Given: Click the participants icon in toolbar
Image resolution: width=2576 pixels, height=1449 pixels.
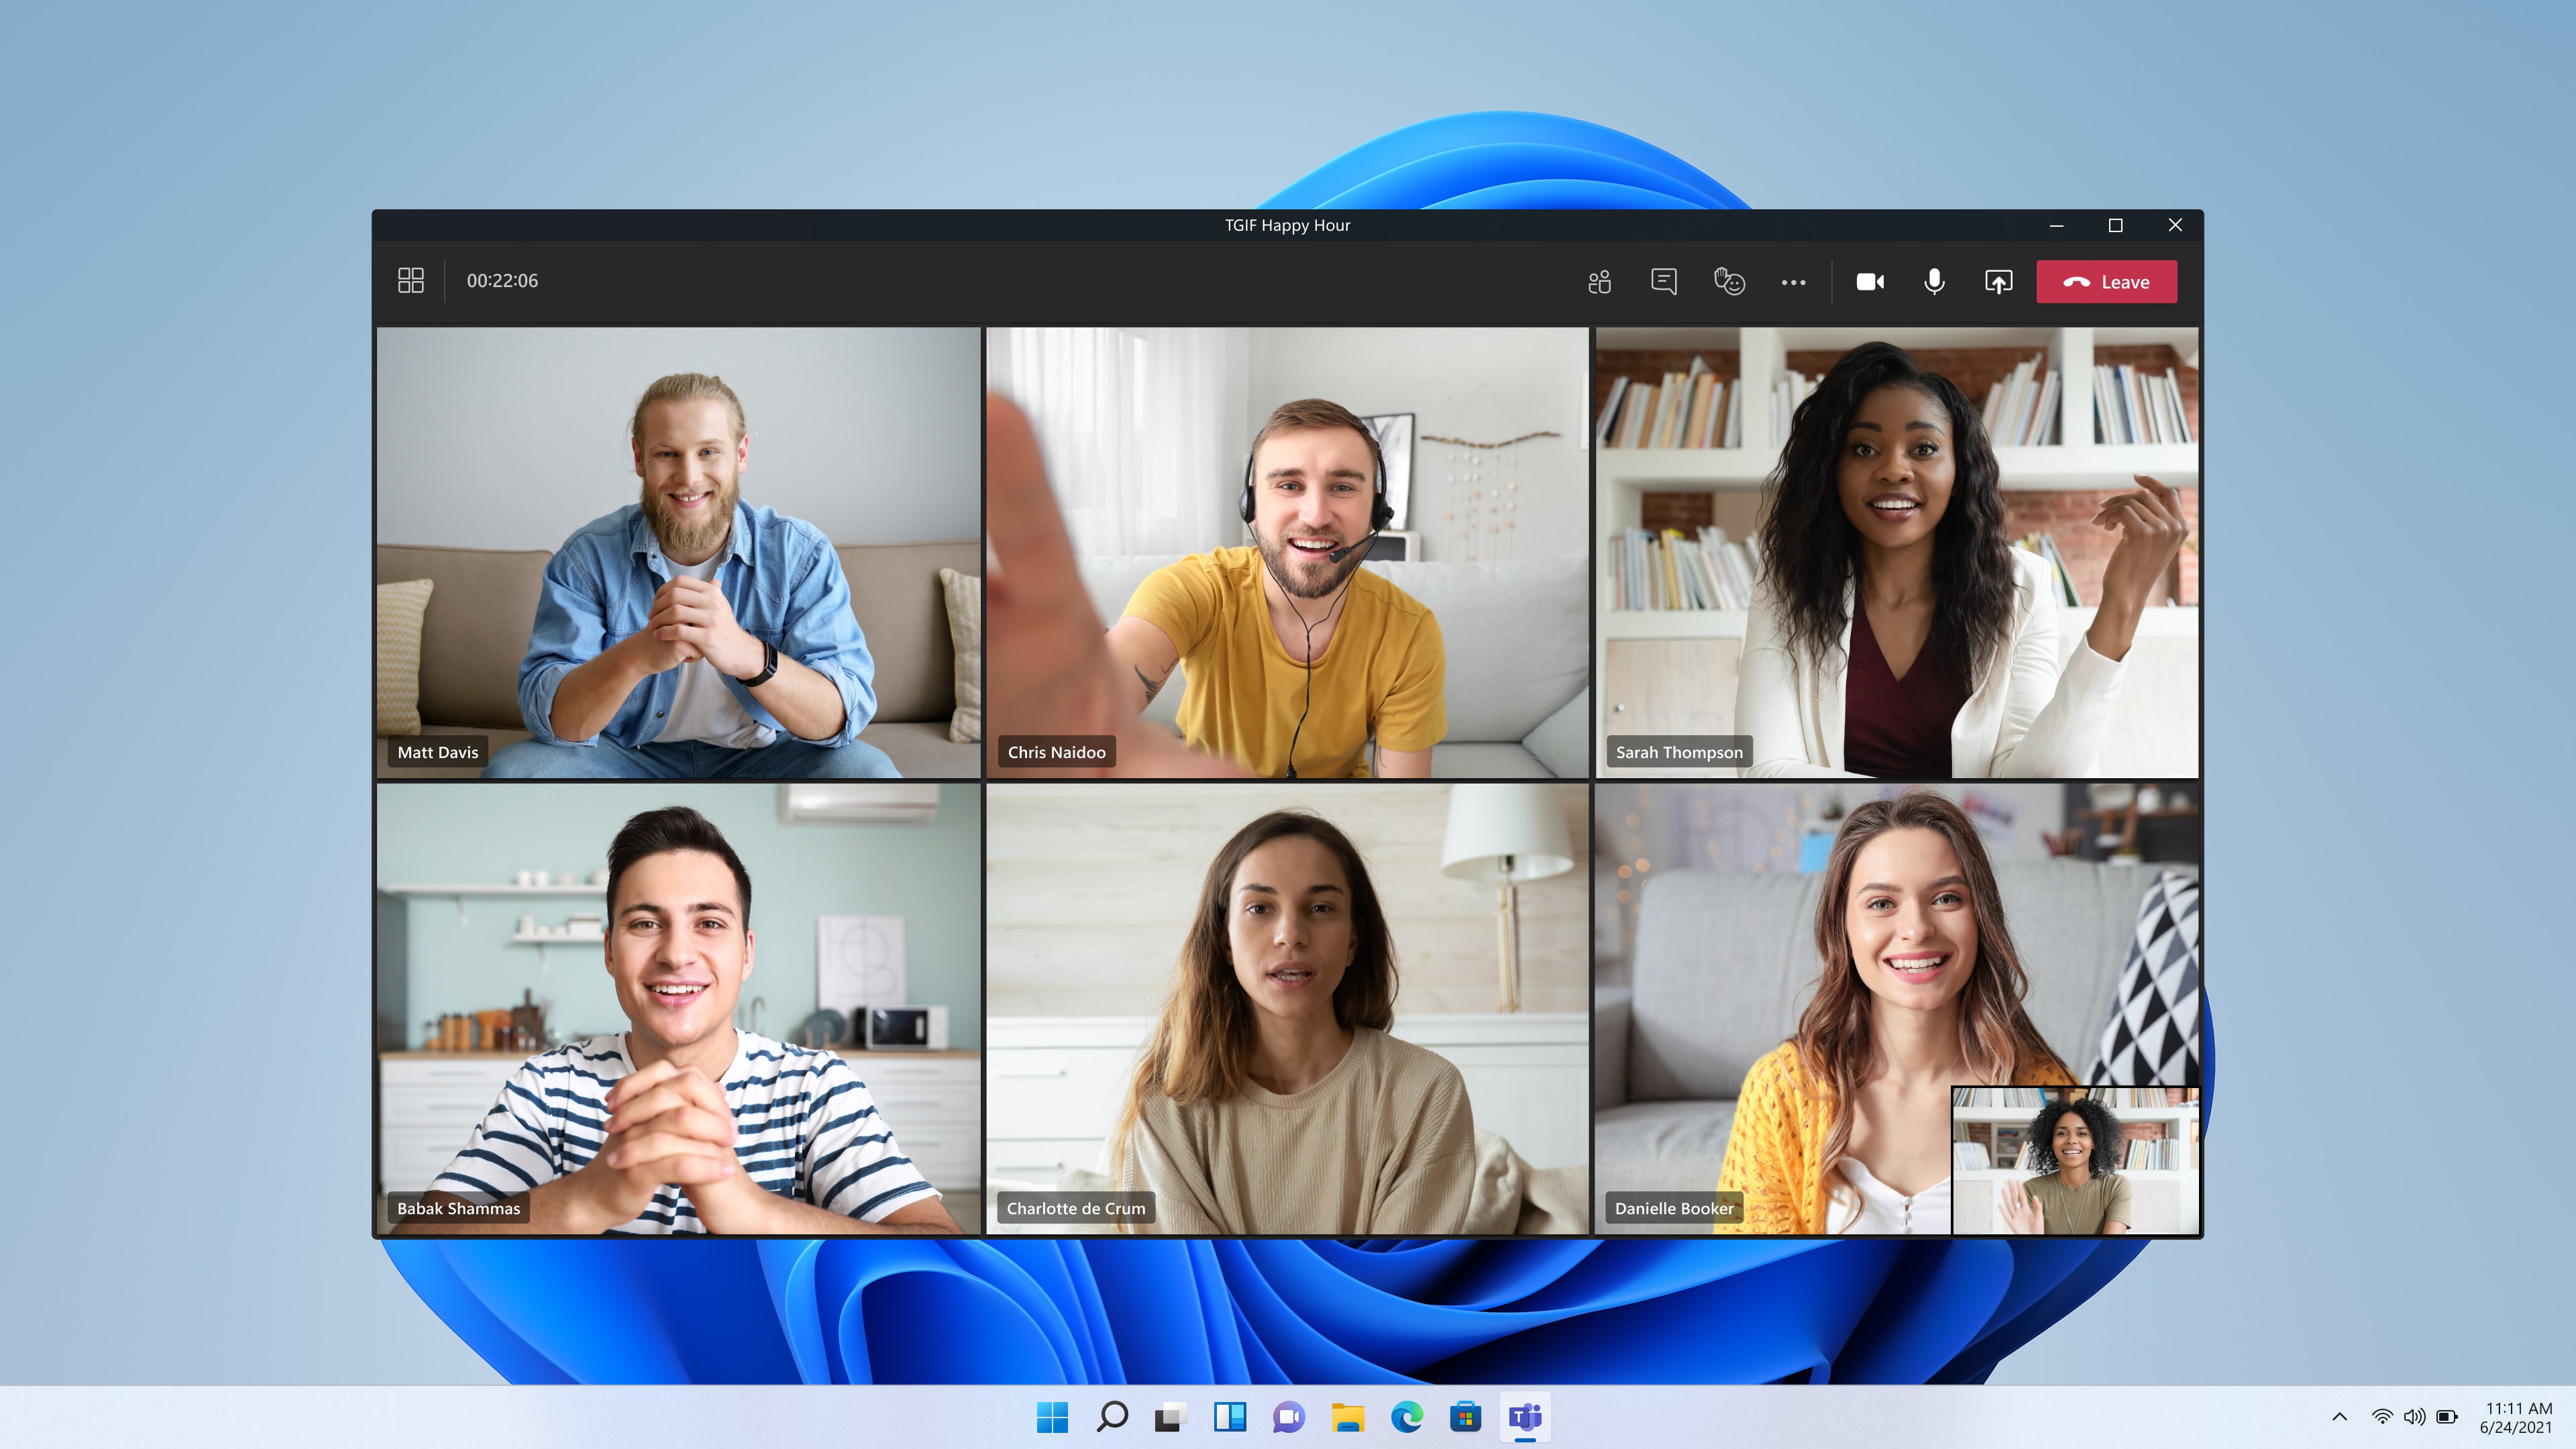Looking at the screenshot, I should (x=1598, y=281).
